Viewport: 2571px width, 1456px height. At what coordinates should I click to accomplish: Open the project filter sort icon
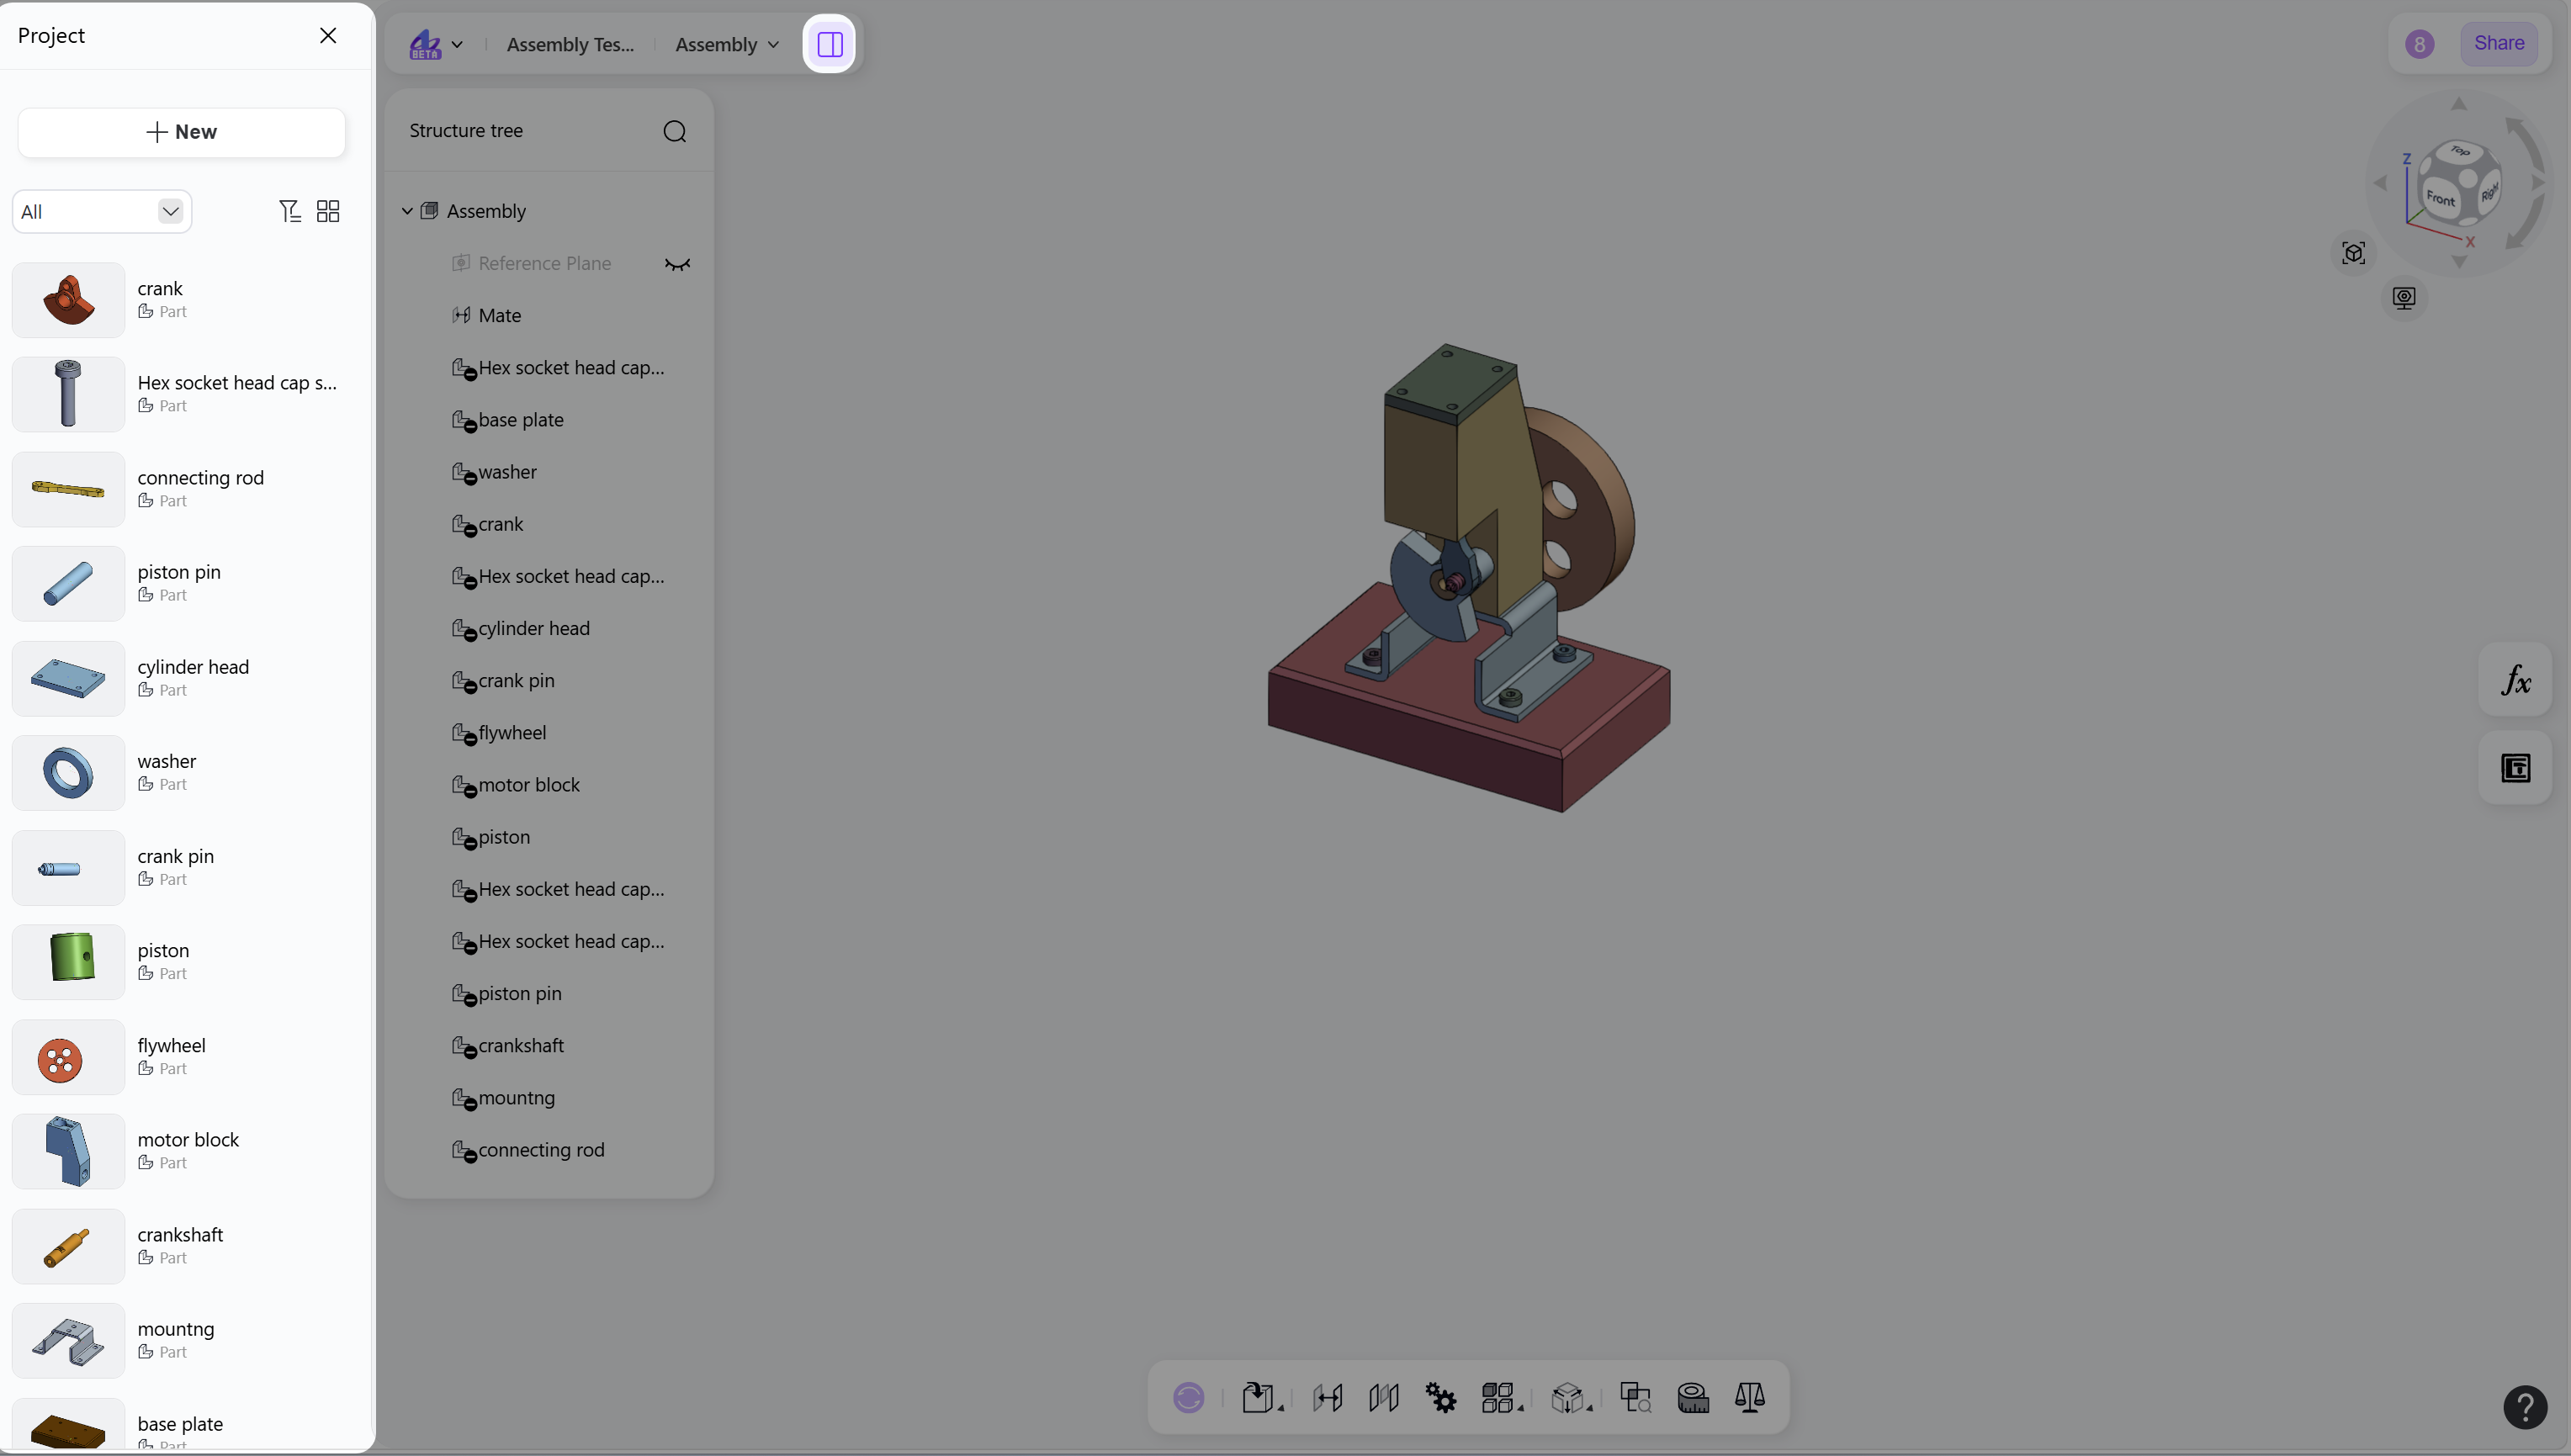point(289,211)
